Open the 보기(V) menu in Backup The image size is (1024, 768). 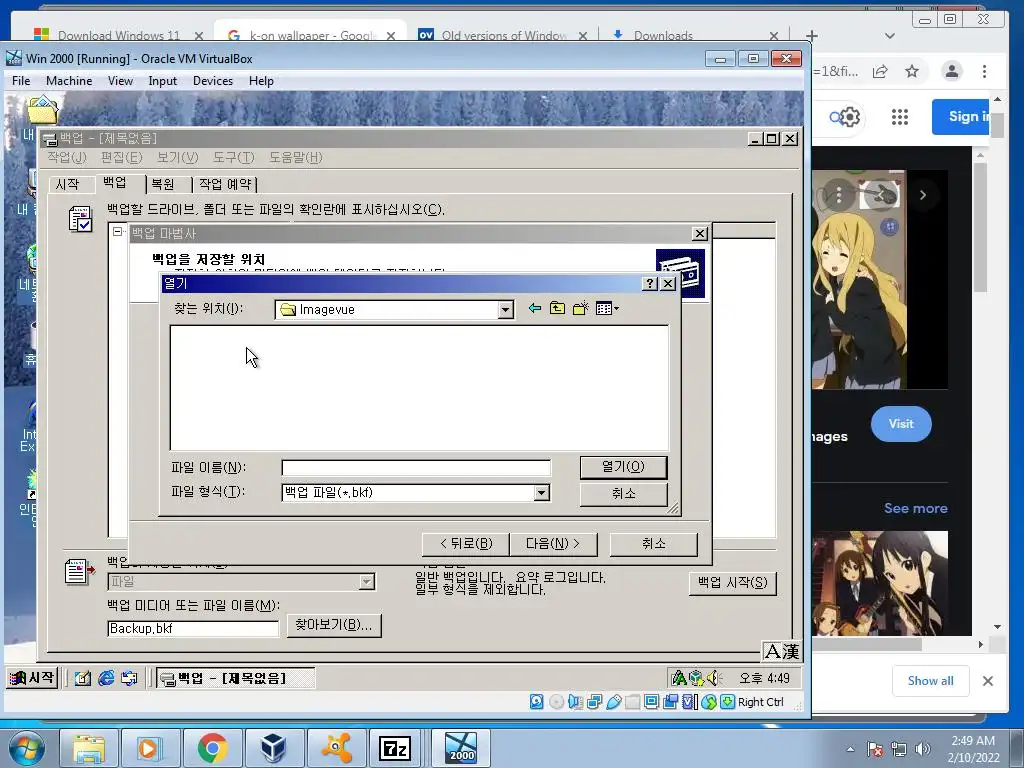tap(178, 157)
